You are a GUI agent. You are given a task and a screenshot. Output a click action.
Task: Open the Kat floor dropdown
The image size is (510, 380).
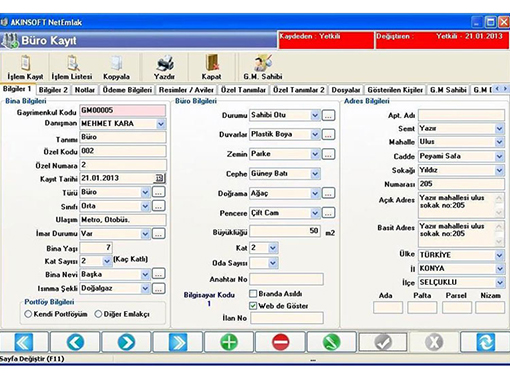tap(273, 248)
